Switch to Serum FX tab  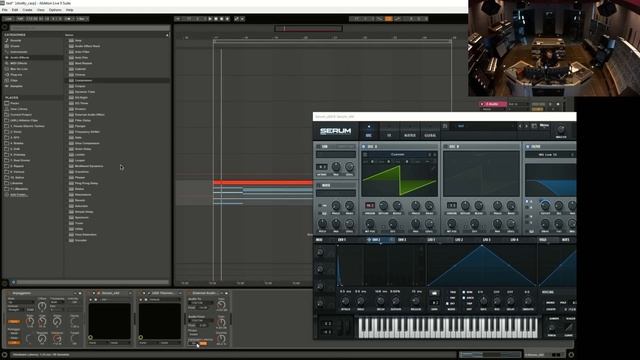point(389,135)
